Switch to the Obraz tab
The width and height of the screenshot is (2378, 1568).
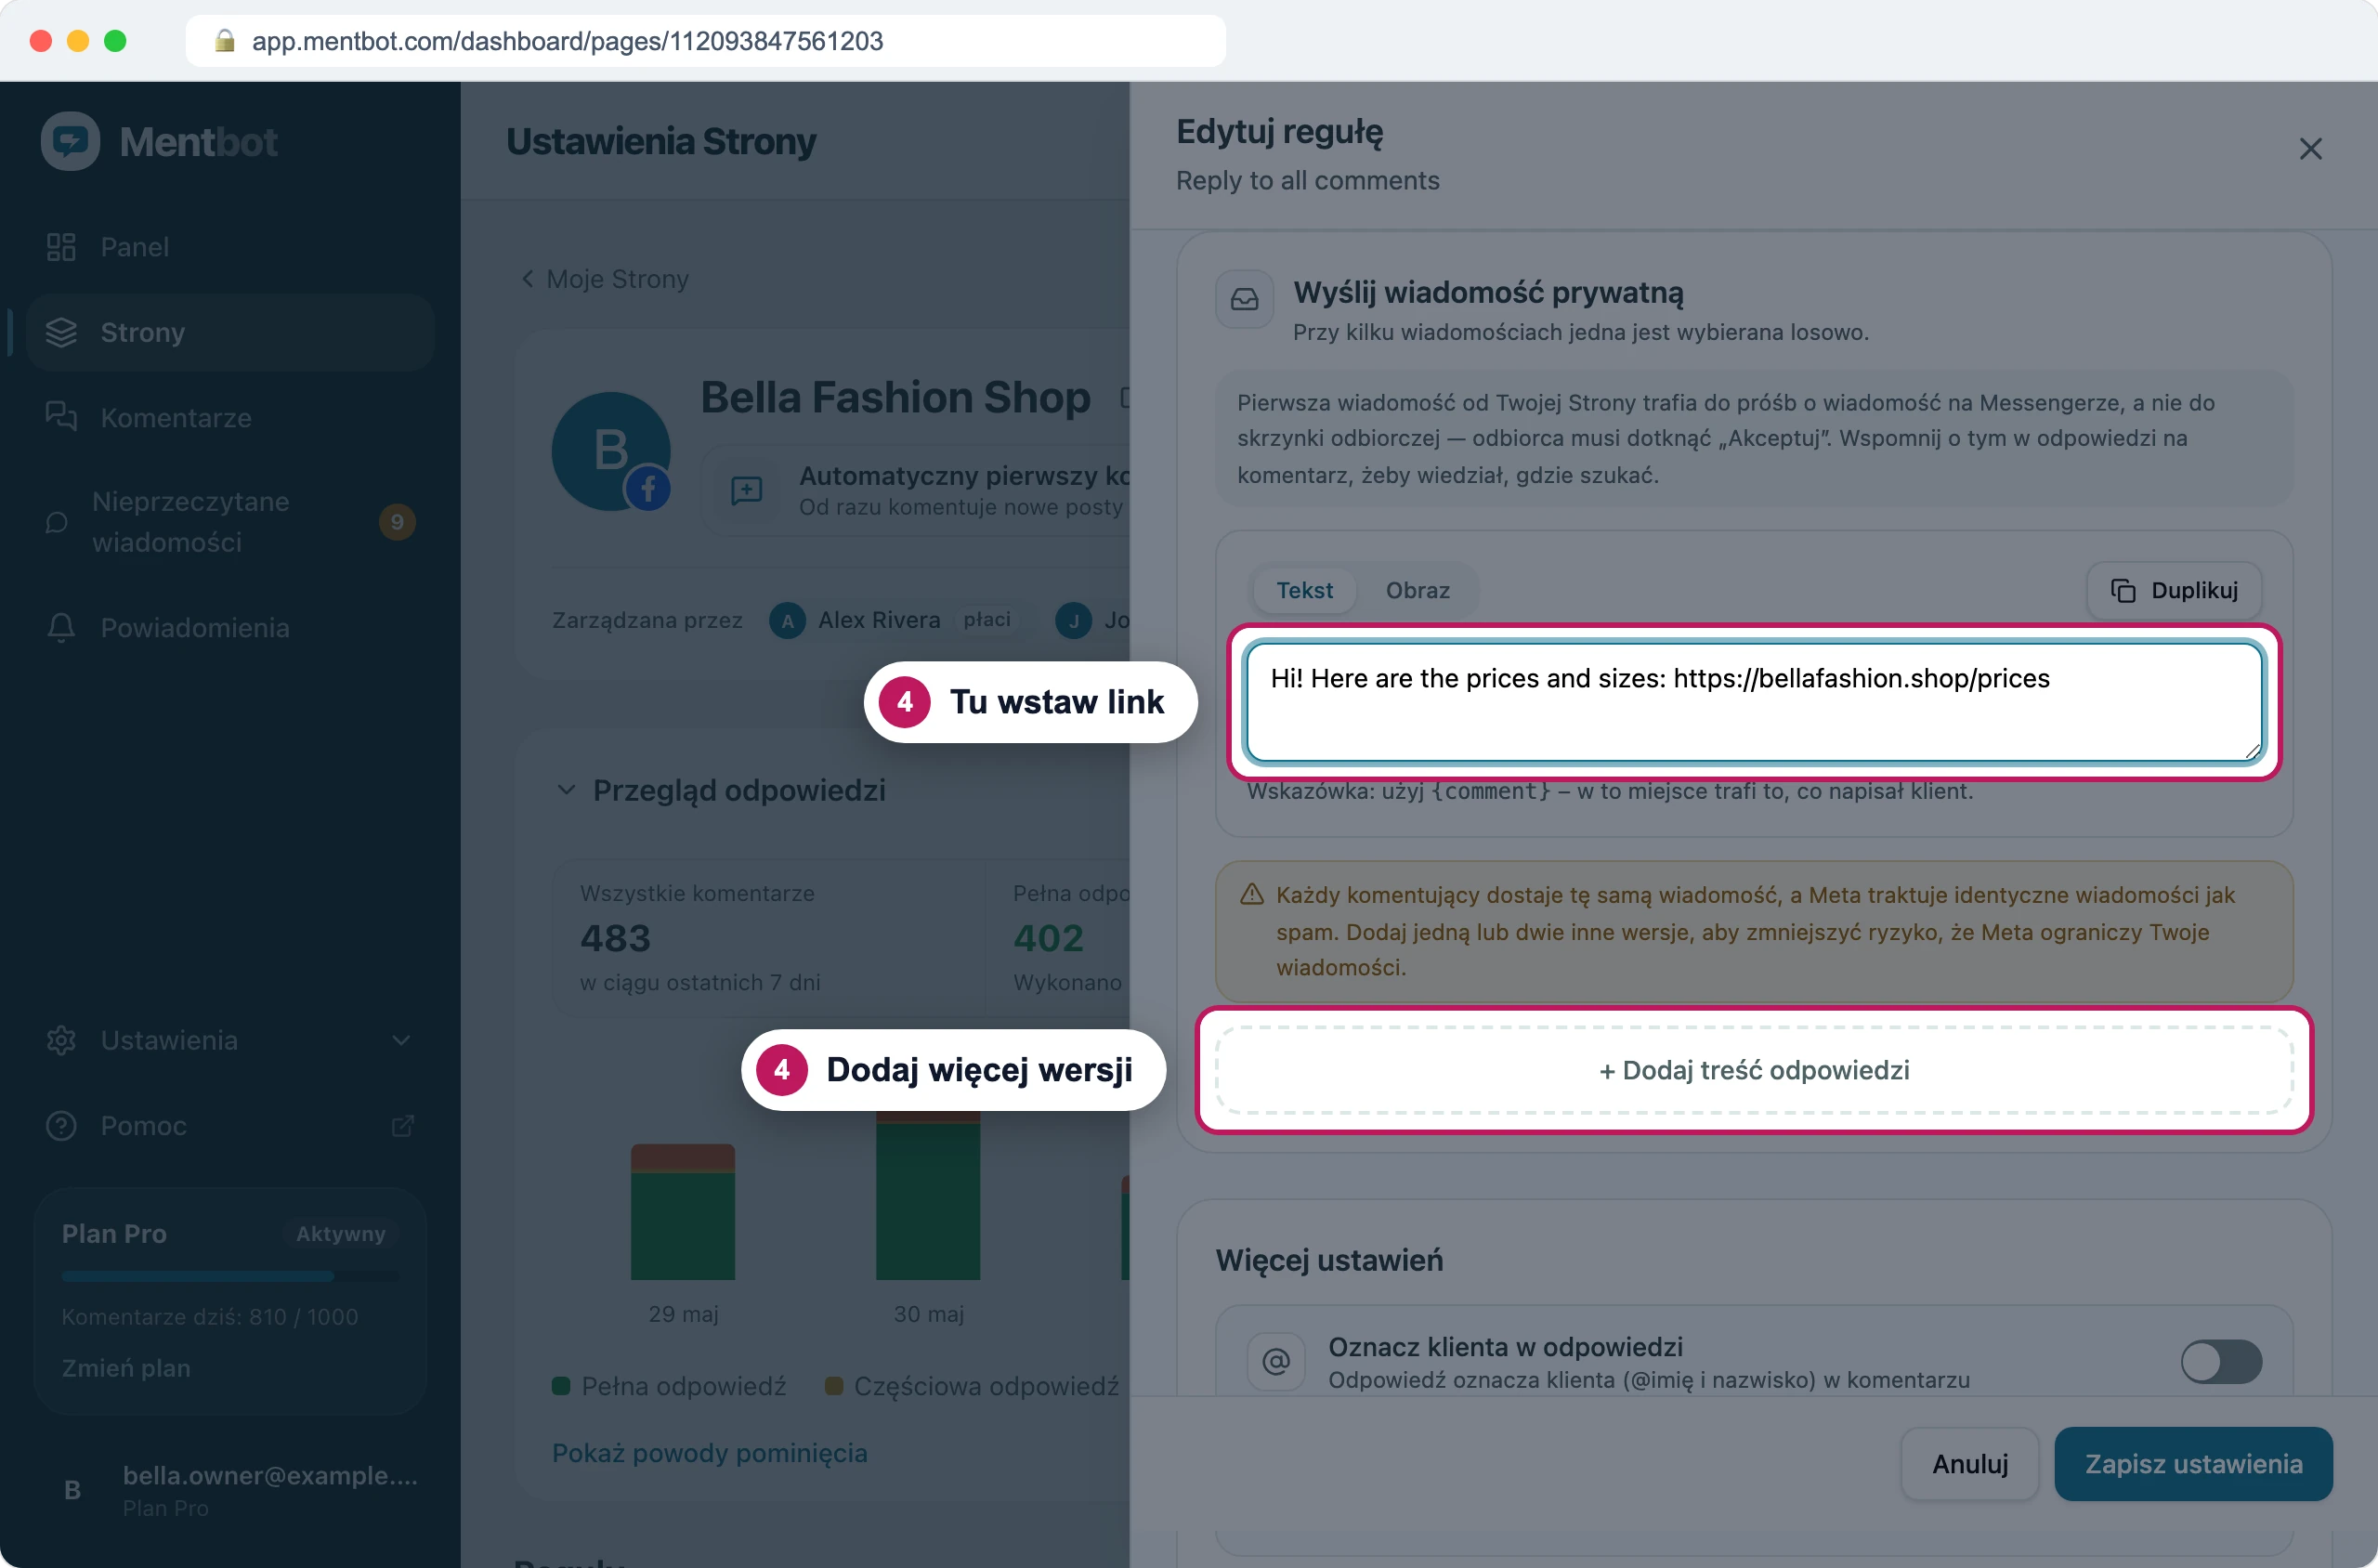point(1417,590)
